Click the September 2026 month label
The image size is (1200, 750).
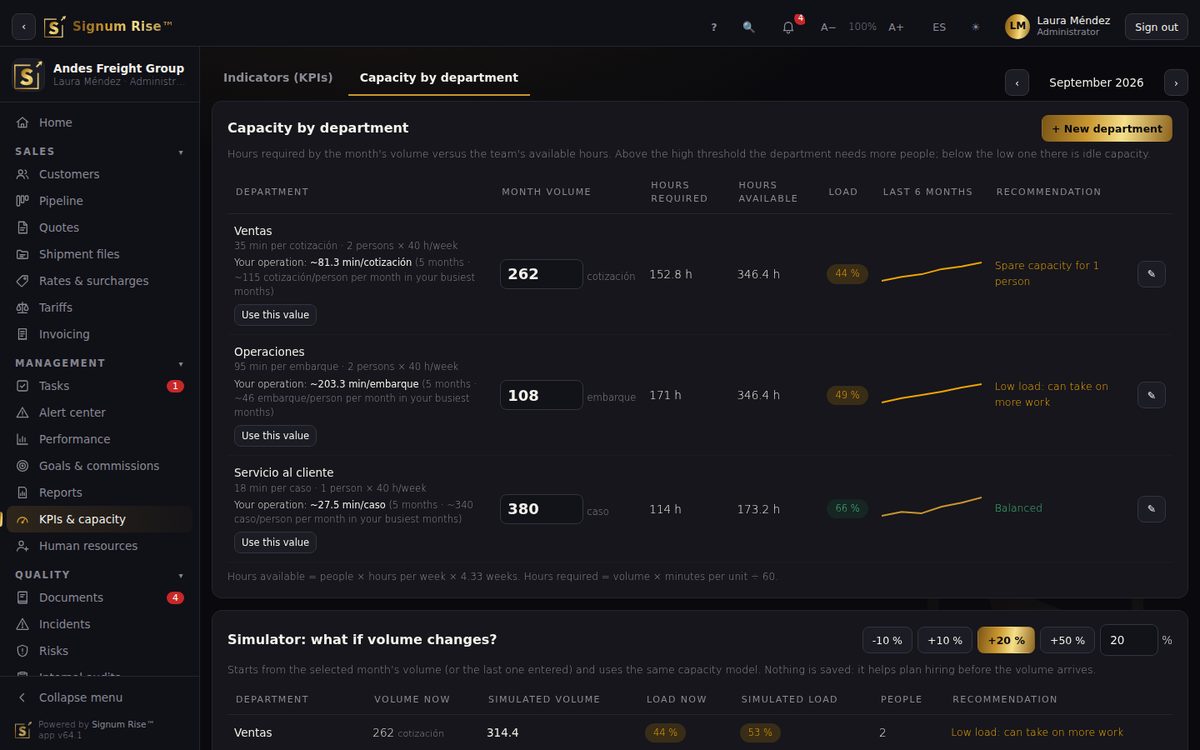pyautogui.click(x=1096, y=83)
